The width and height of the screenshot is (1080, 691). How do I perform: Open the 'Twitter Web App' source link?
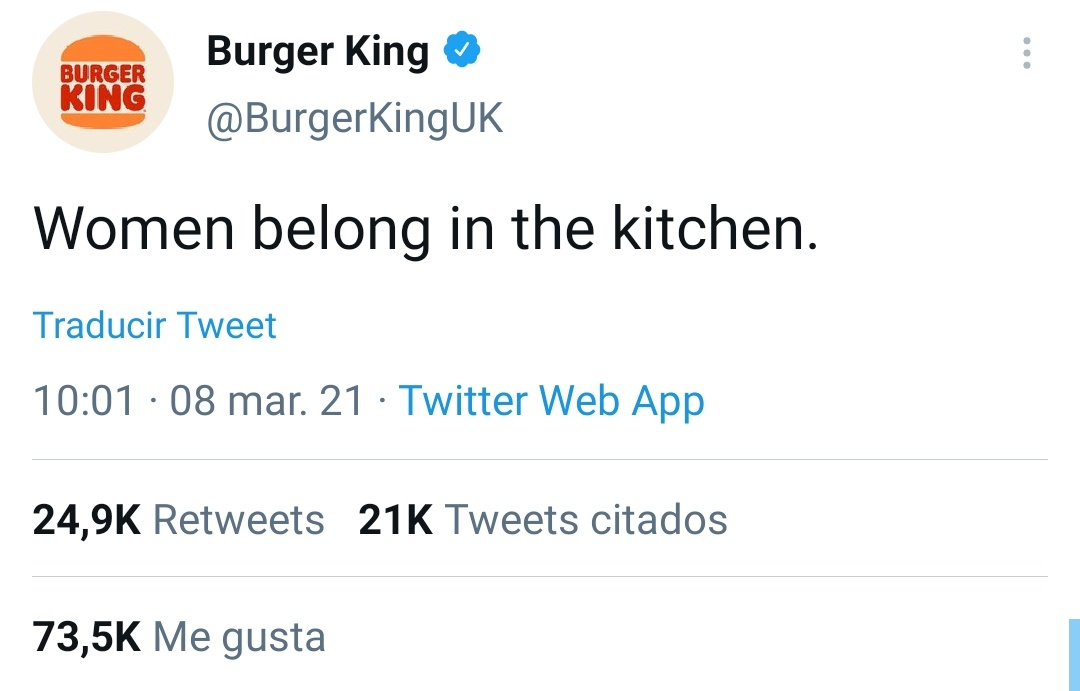[551, 401]
